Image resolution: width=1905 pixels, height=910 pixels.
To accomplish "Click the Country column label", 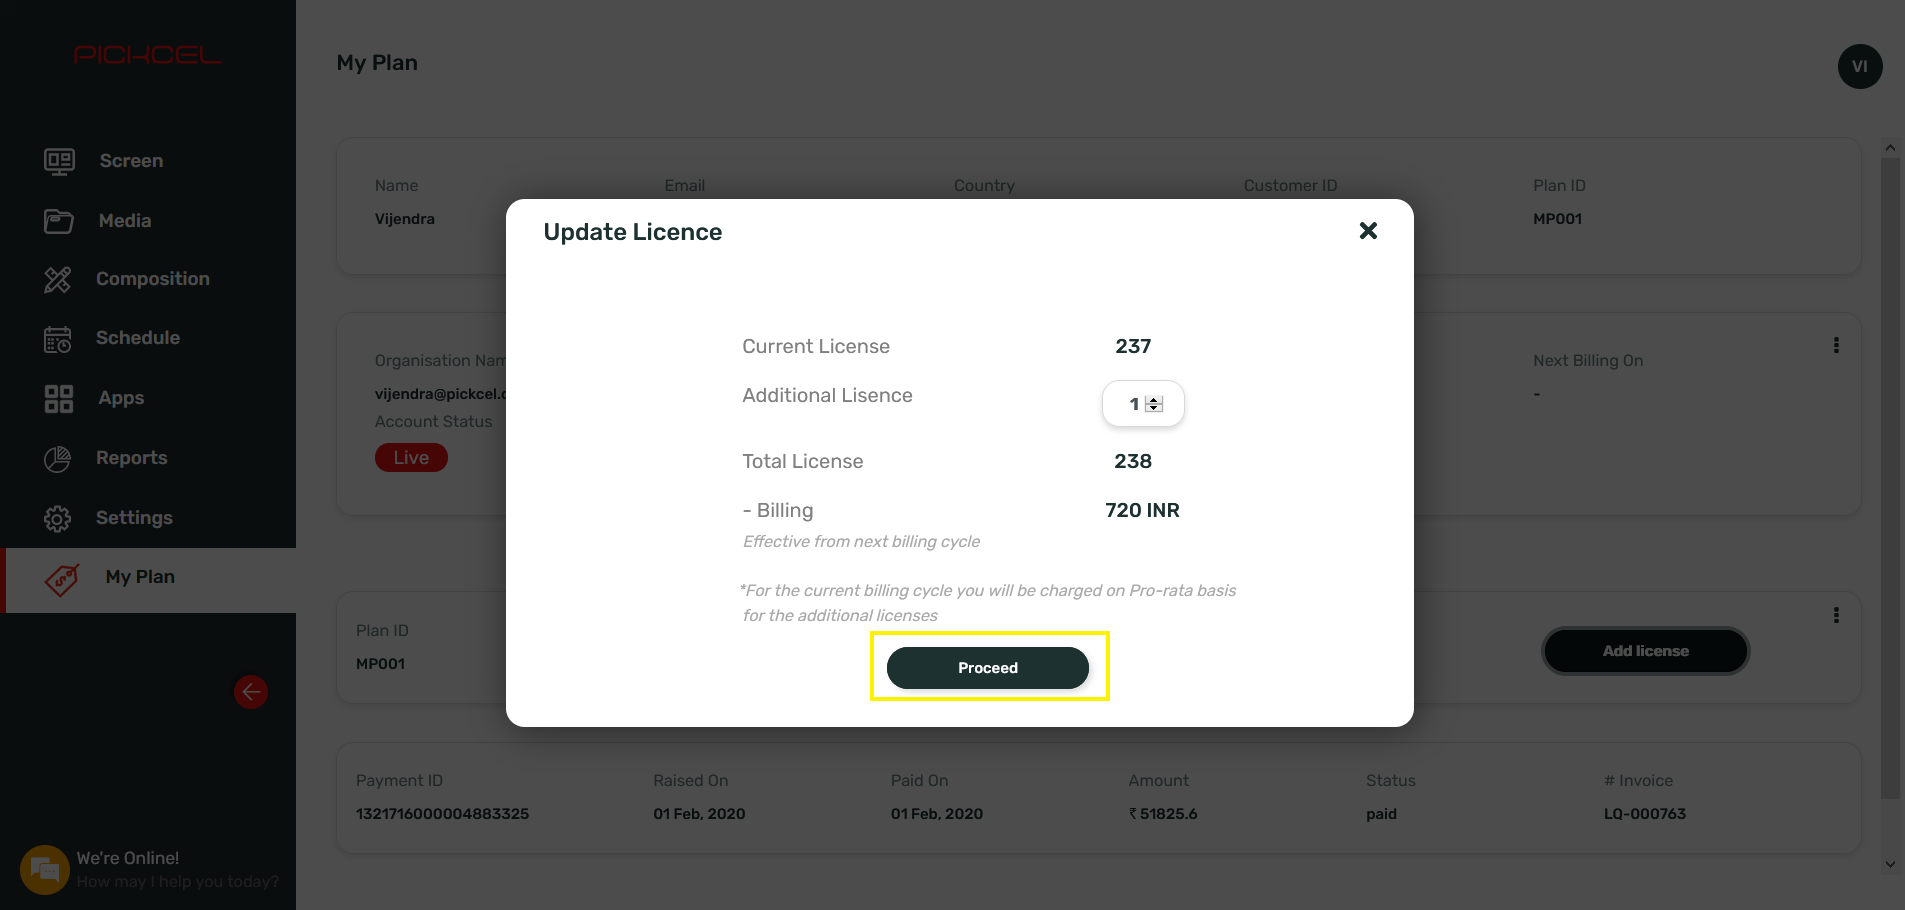I will [x=984, y=185].
